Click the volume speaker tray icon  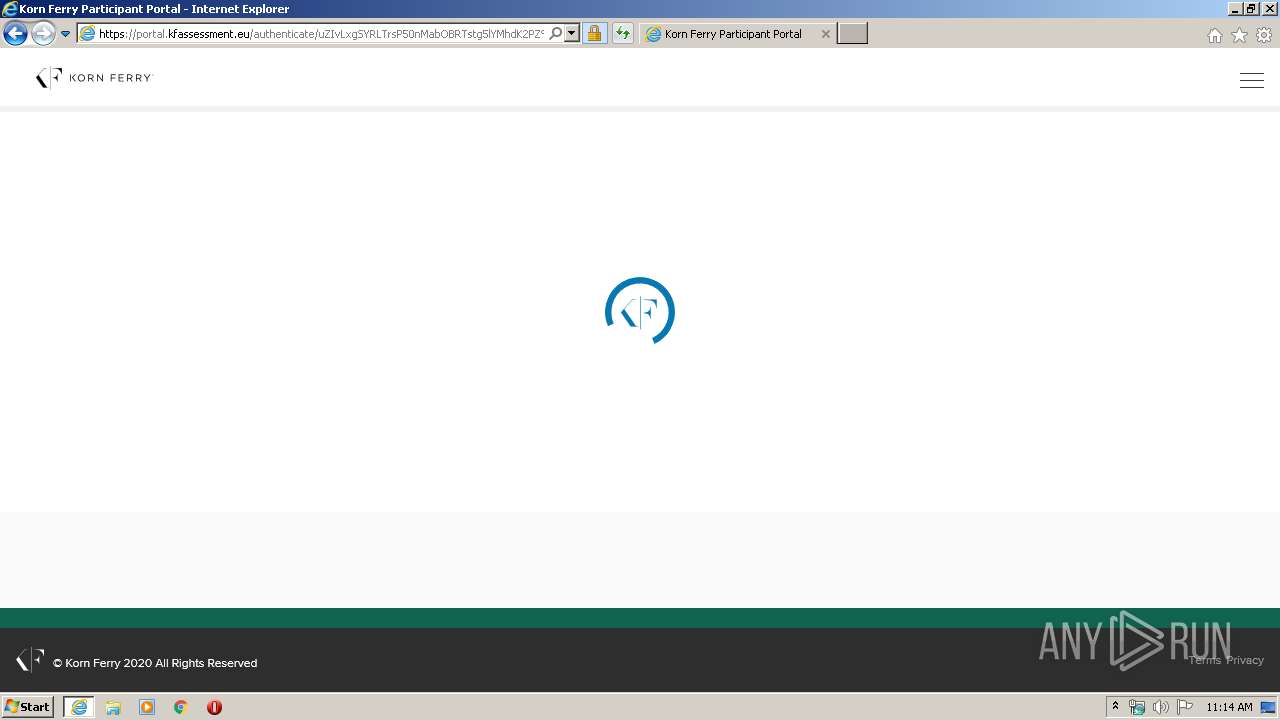pos(1160,707)
